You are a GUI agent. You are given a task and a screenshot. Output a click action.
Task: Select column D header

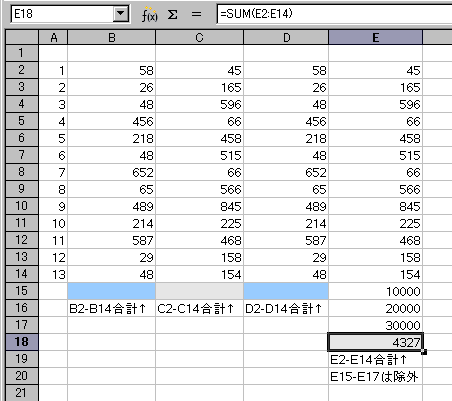286,37
